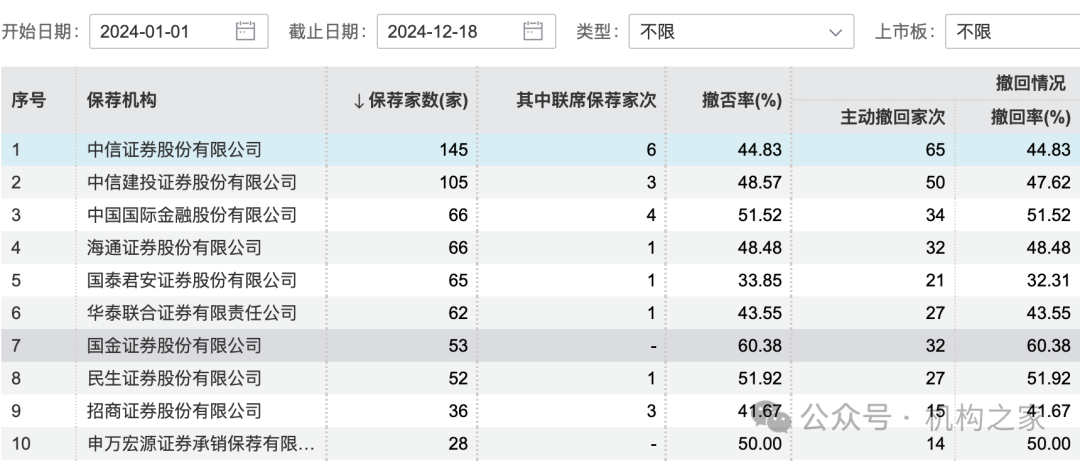Click the 主动撤回家次 value 65
1080x461 pixels.
click(935, 150)
